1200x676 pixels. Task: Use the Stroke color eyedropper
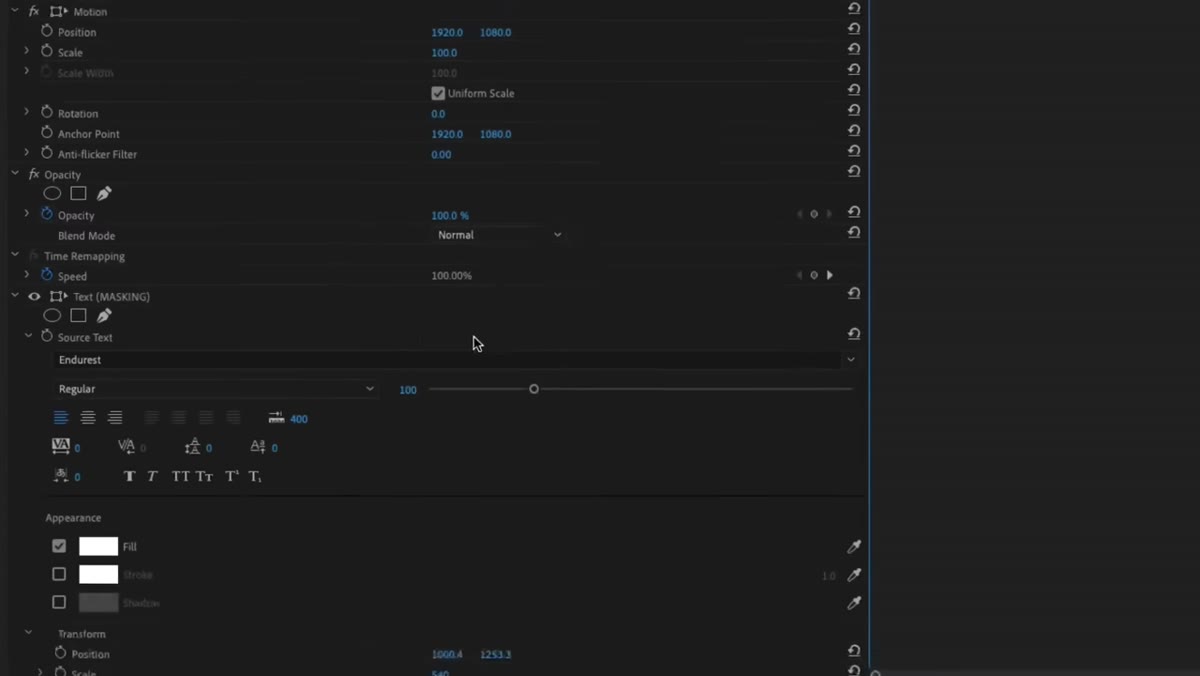(854, 574)
